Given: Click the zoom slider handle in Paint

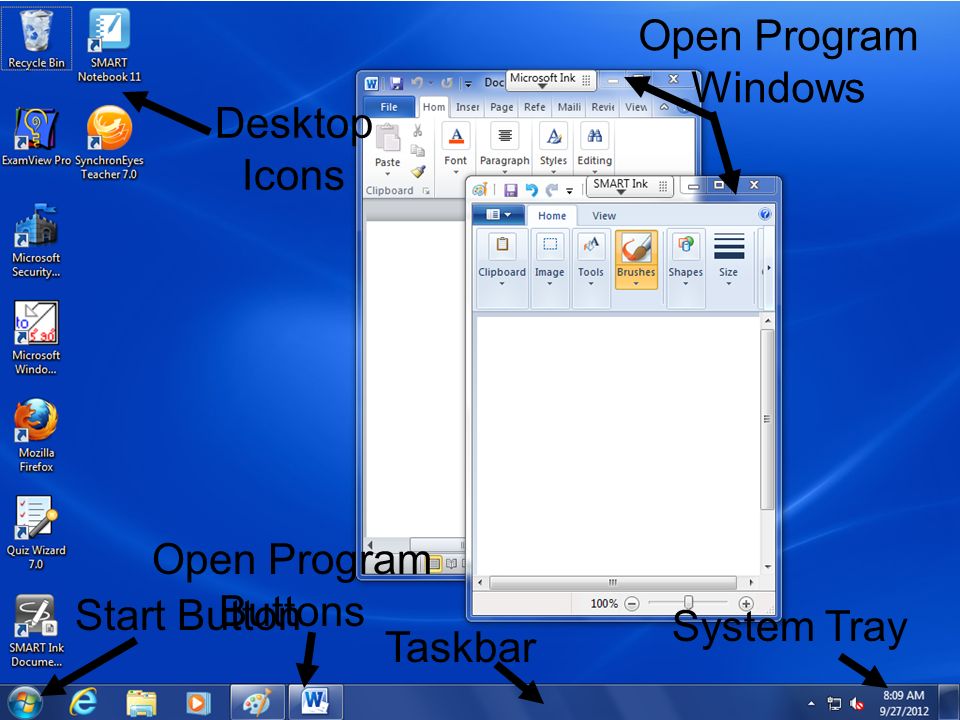Looking at the screenshot, I should pyautogui.click(x=689, y=603).
